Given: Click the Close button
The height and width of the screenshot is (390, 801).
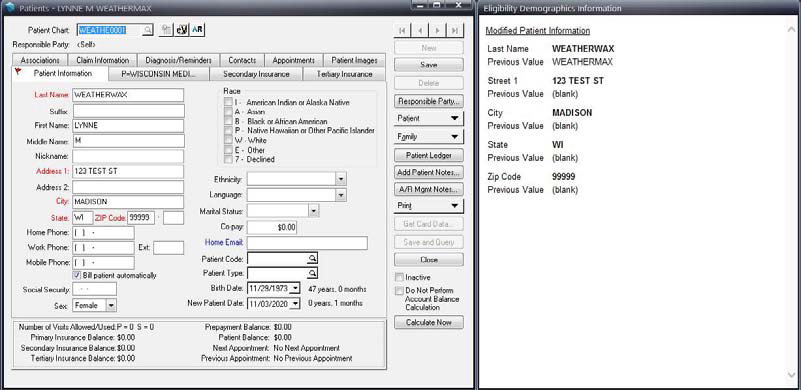Looking at the screenshot, I should [429, 259].
